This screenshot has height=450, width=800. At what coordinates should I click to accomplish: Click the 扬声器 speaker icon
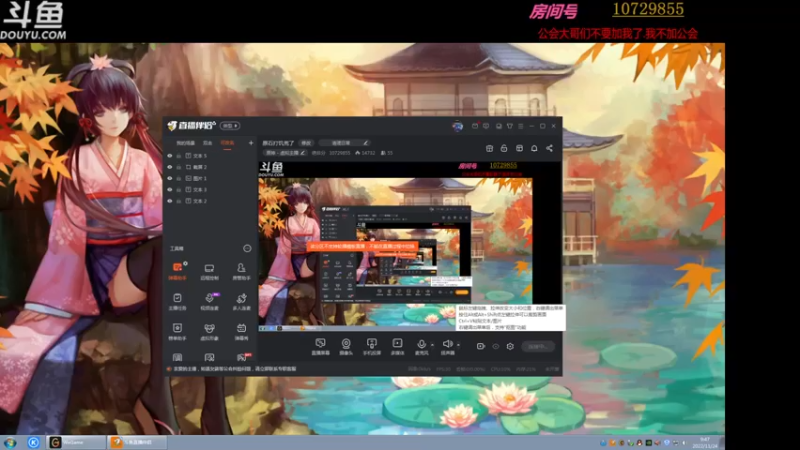tap(447, 346)
